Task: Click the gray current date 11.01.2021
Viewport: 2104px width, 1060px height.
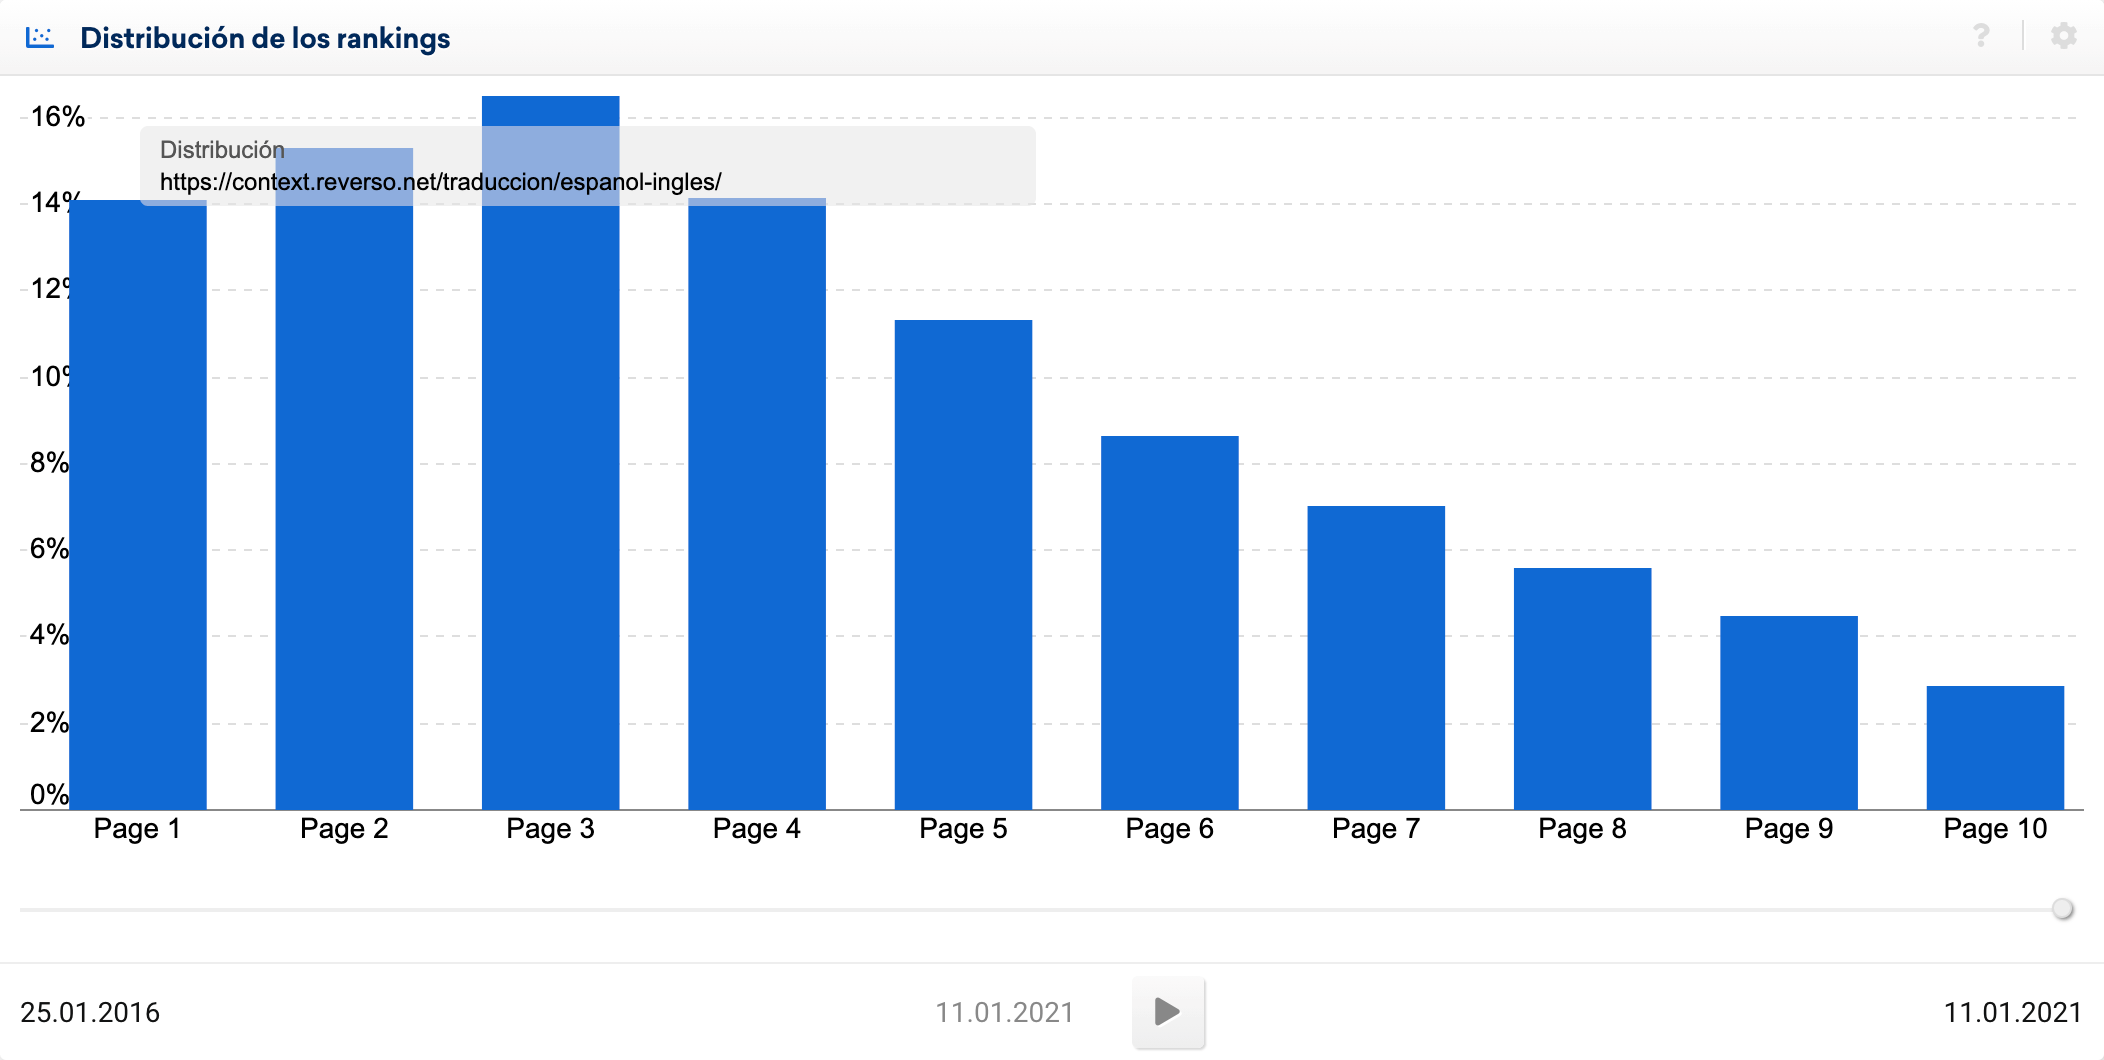Action: 1004,1012
